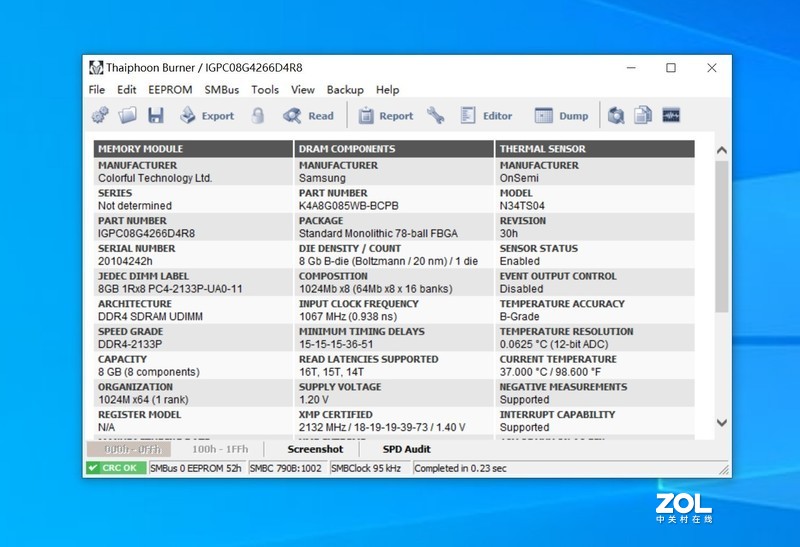Viewport: 800px width, 547px height.
Task: Click the Completed in 0.23 sec status
Action: 460,468
